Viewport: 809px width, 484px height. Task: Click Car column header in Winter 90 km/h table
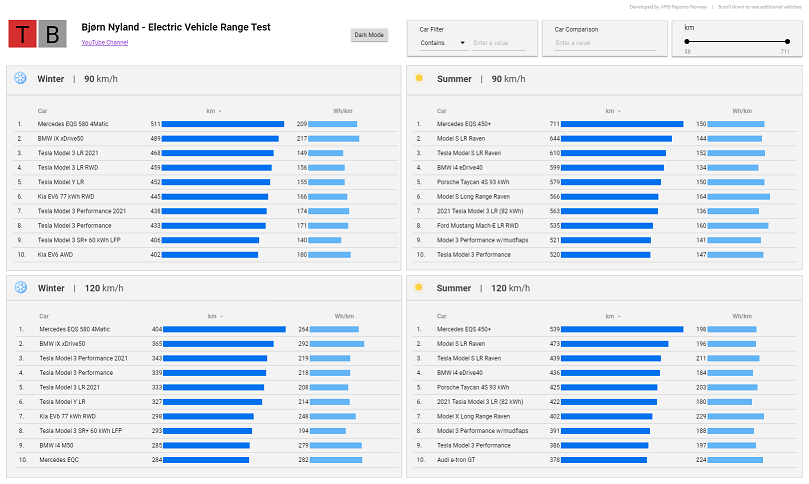coord(42,111)
